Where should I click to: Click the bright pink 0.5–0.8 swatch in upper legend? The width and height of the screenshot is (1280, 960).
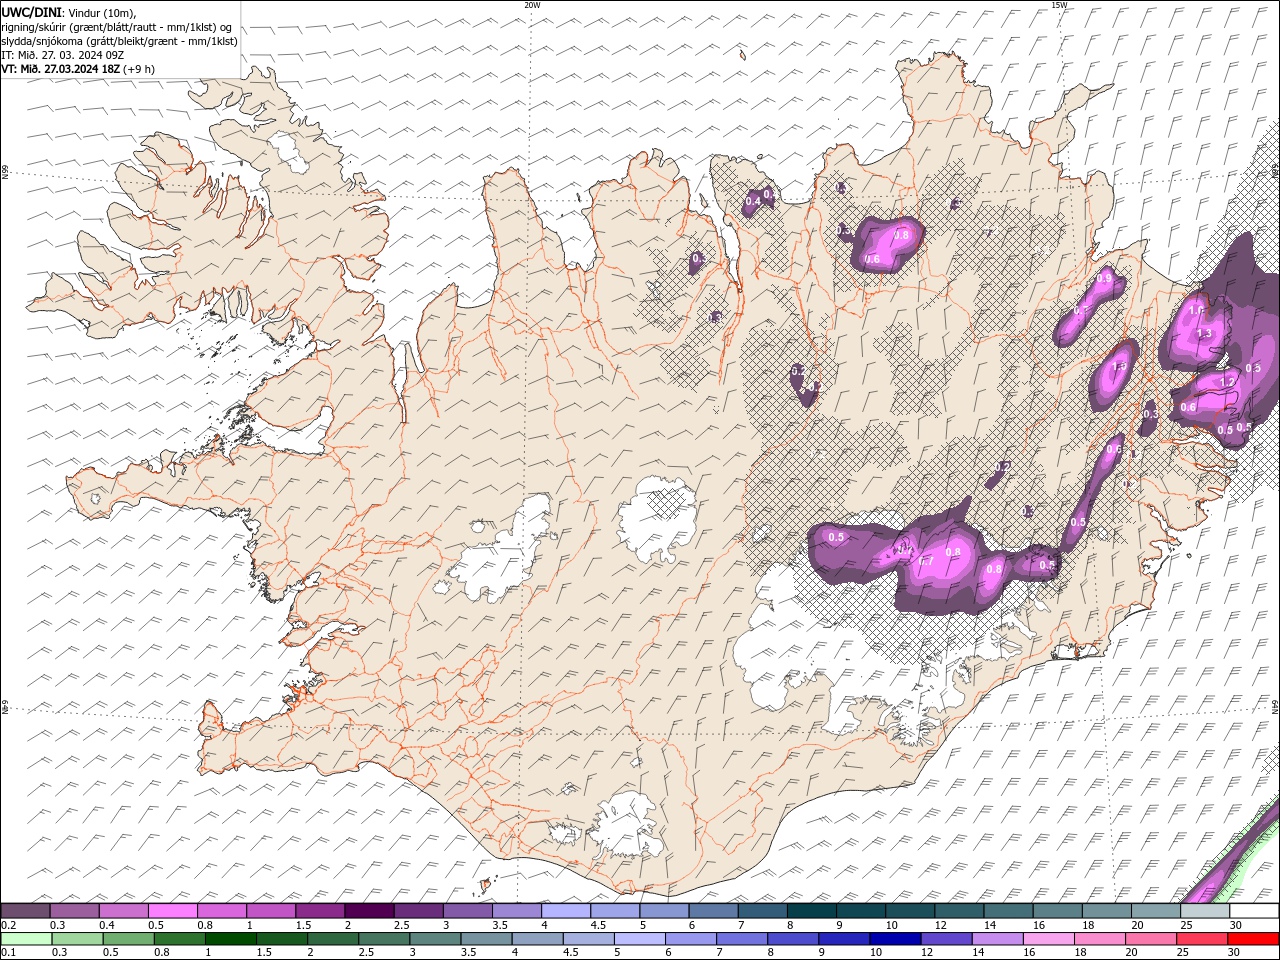pos(173,911)
